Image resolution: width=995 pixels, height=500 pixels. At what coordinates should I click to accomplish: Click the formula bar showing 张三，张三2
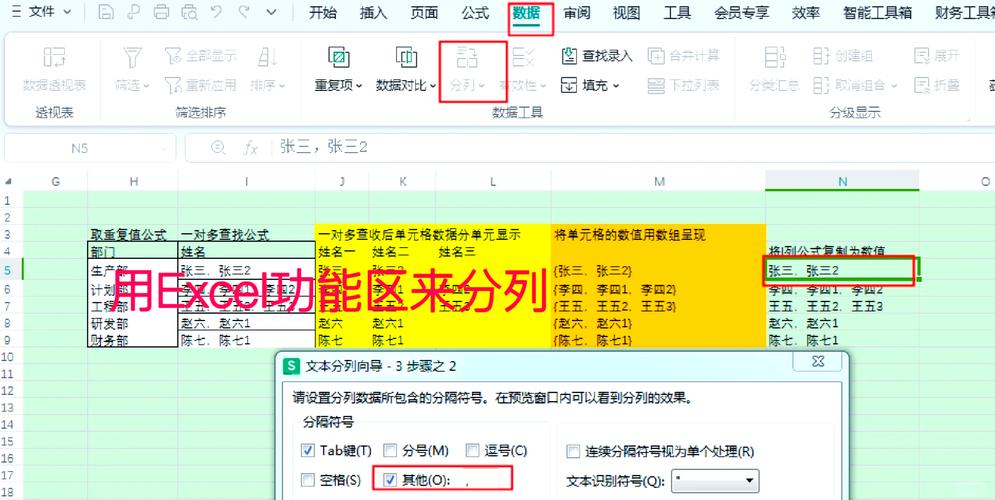point(590,148)
